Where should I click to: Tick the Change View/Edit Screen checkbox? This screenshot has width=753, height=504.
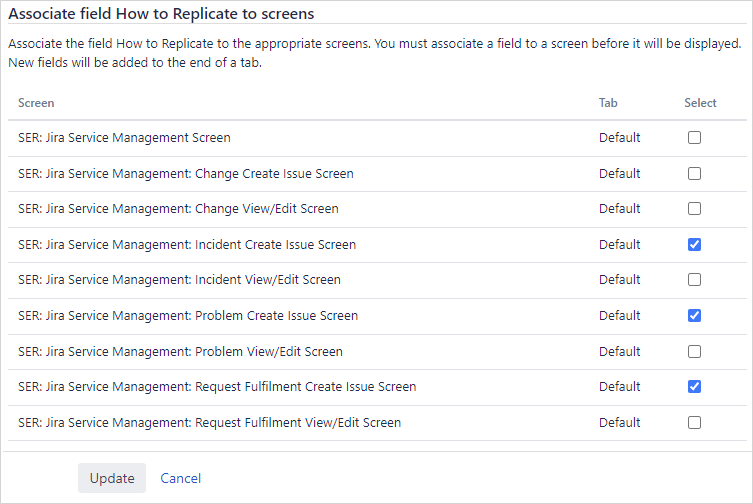[x=694, y=209]
